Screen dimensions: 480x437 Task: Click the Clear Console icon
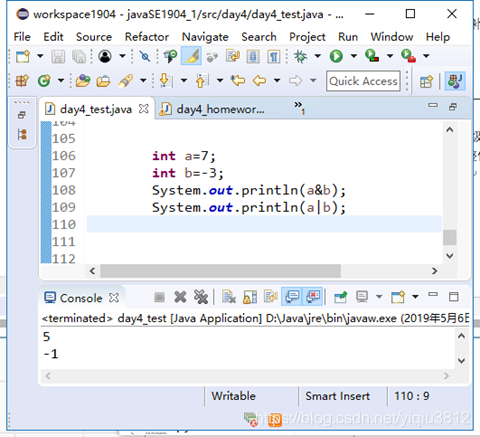229,297
